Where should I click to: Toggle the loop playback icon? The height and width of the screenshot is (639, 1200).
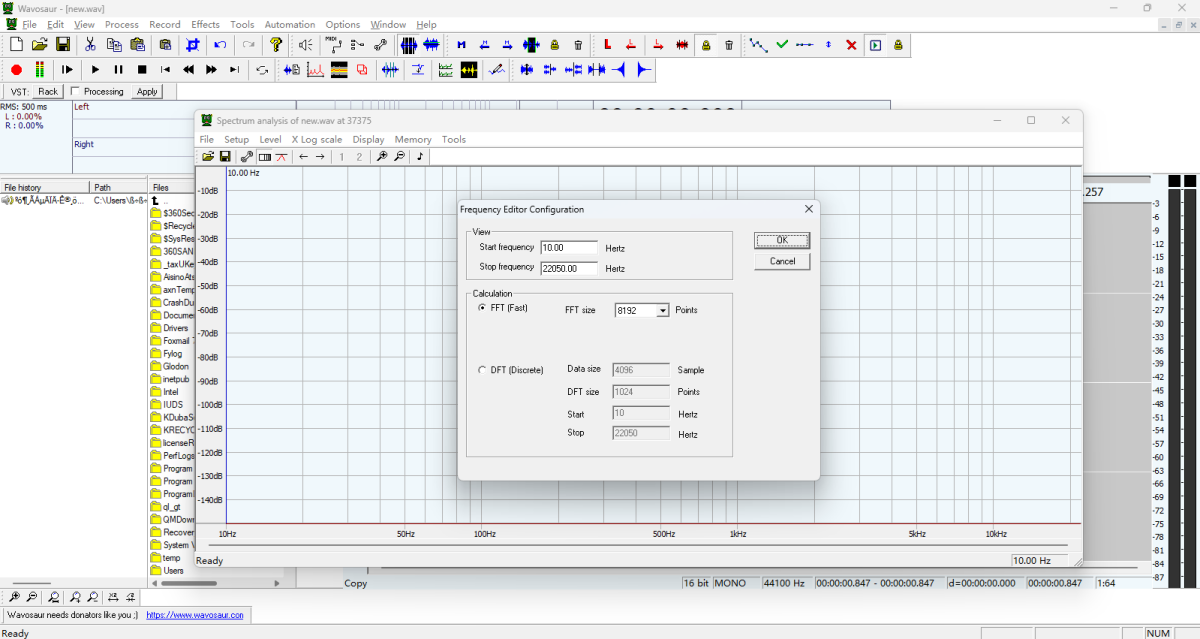click(x=262, y=70)
